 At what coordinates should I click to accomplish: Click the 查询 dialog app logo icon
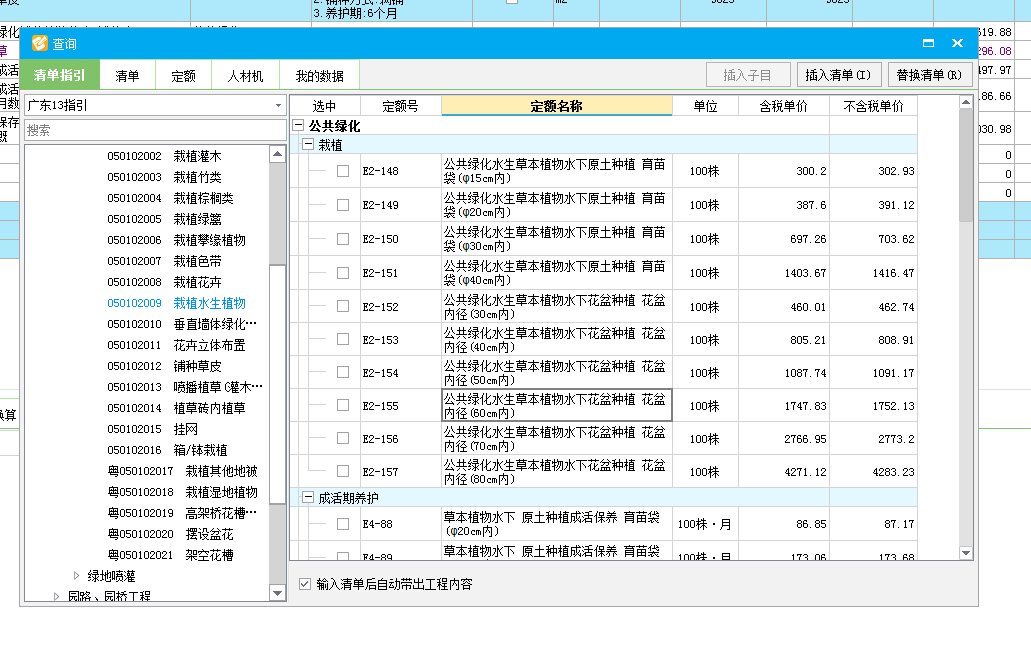coord(40,43)
